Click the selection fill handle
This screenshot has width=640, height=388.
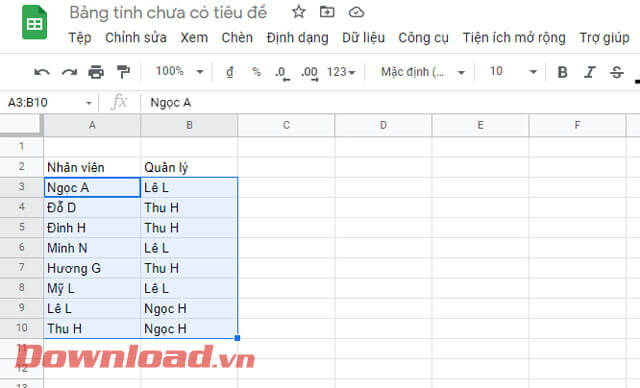pos(237,338)
